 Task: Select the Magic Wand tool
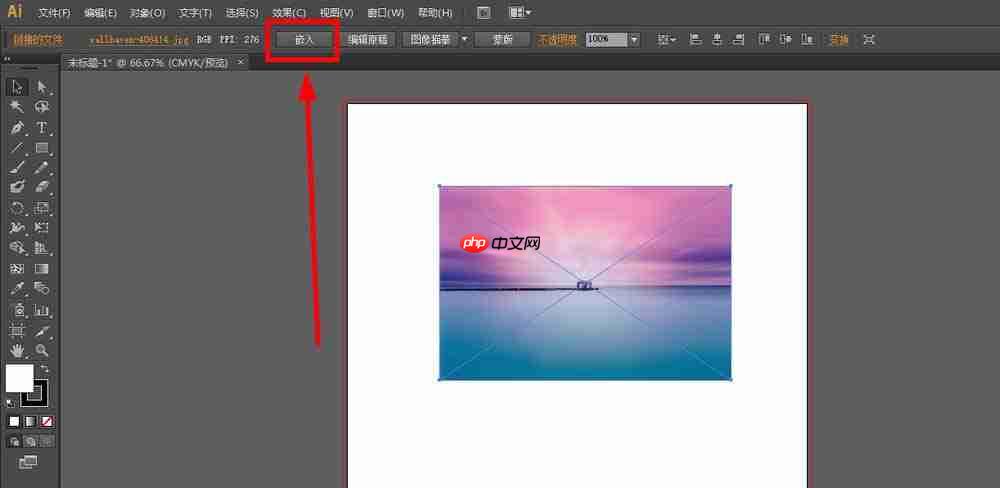click(17, 107)
